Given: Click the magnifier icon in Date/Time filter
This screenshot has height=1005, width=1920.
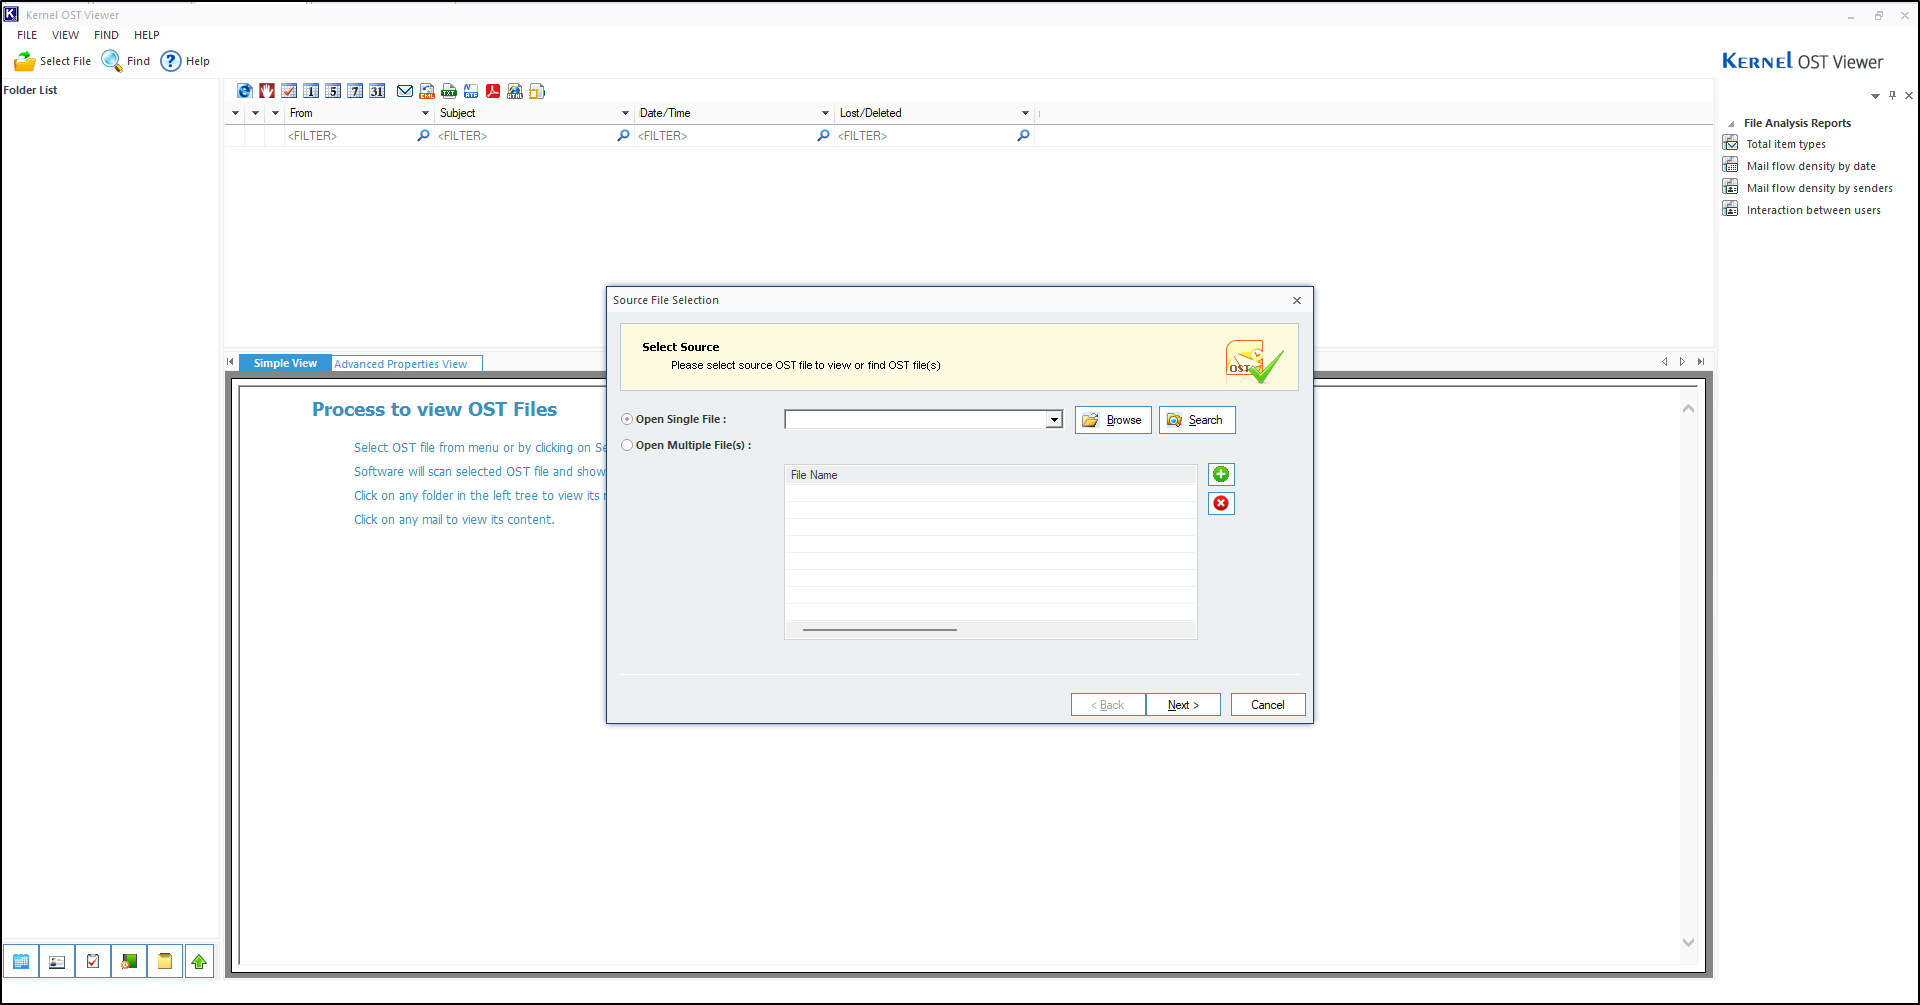Looking at the screenshot, I should (823, 136).
